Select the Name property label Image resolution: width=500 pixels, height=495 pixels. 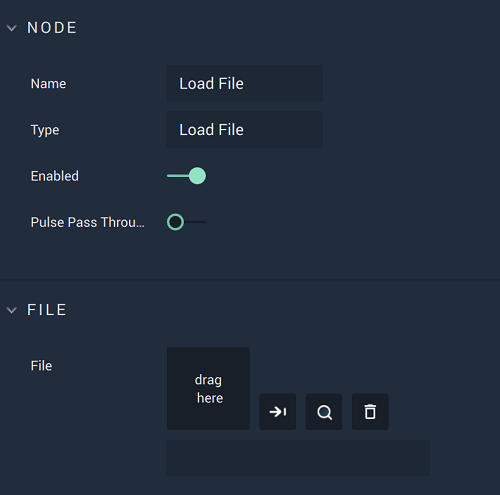click(x=48, y=84)
